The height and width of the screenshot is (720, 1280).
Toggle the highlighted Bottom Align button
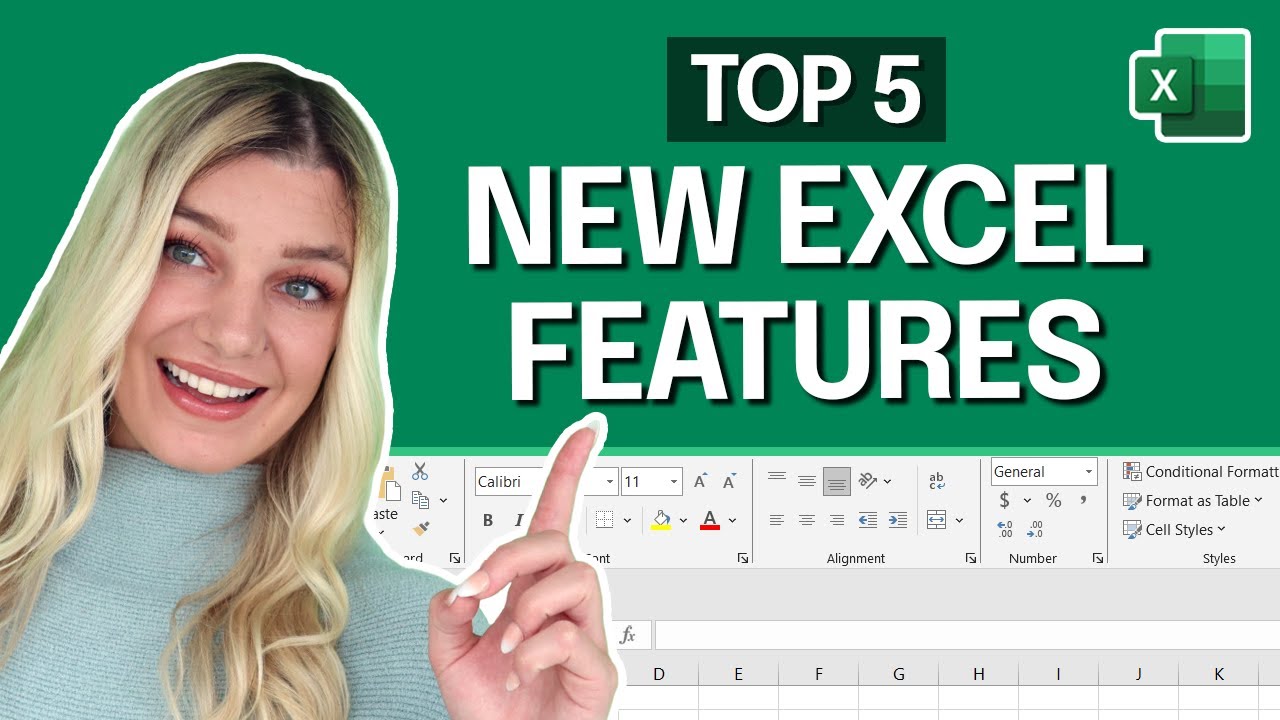837,482
